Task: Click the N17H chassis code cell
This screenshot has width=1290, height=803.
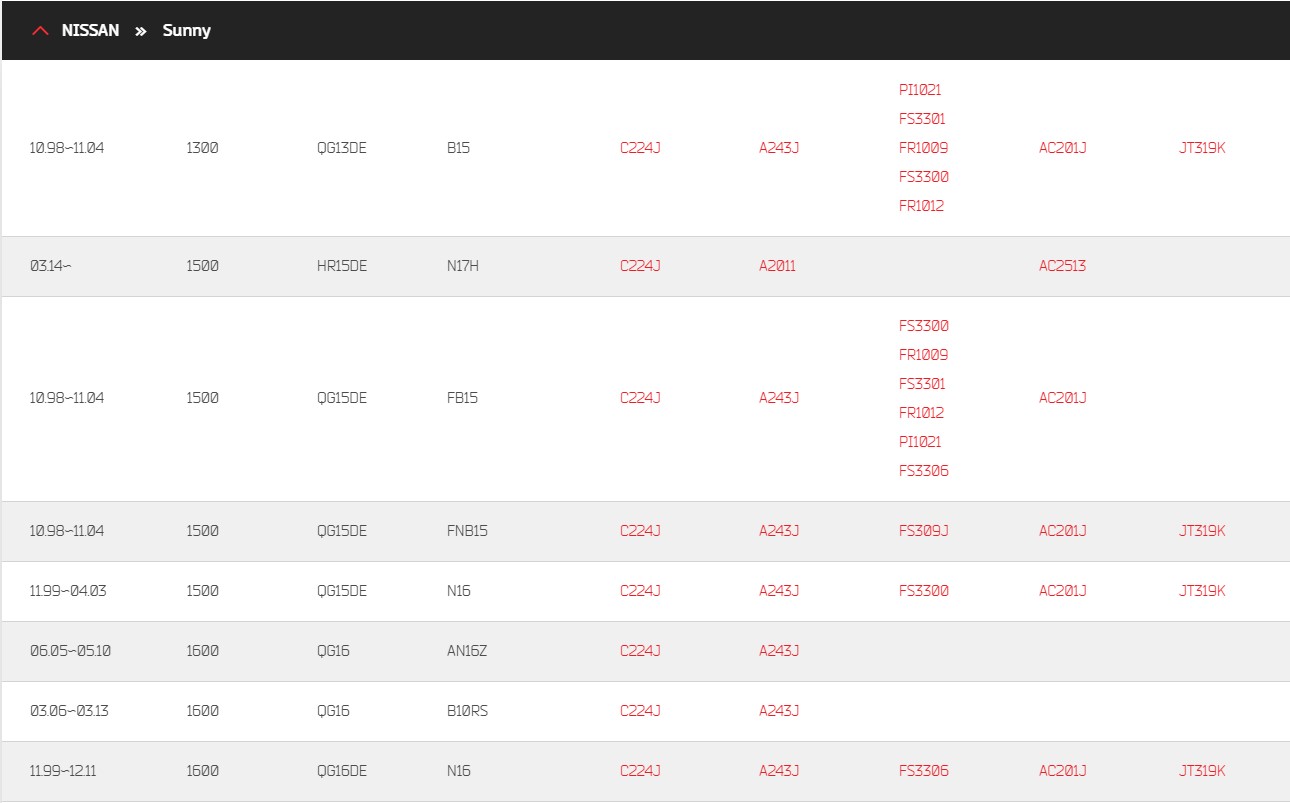Action: pyautogui.click(x=463, y=266)
